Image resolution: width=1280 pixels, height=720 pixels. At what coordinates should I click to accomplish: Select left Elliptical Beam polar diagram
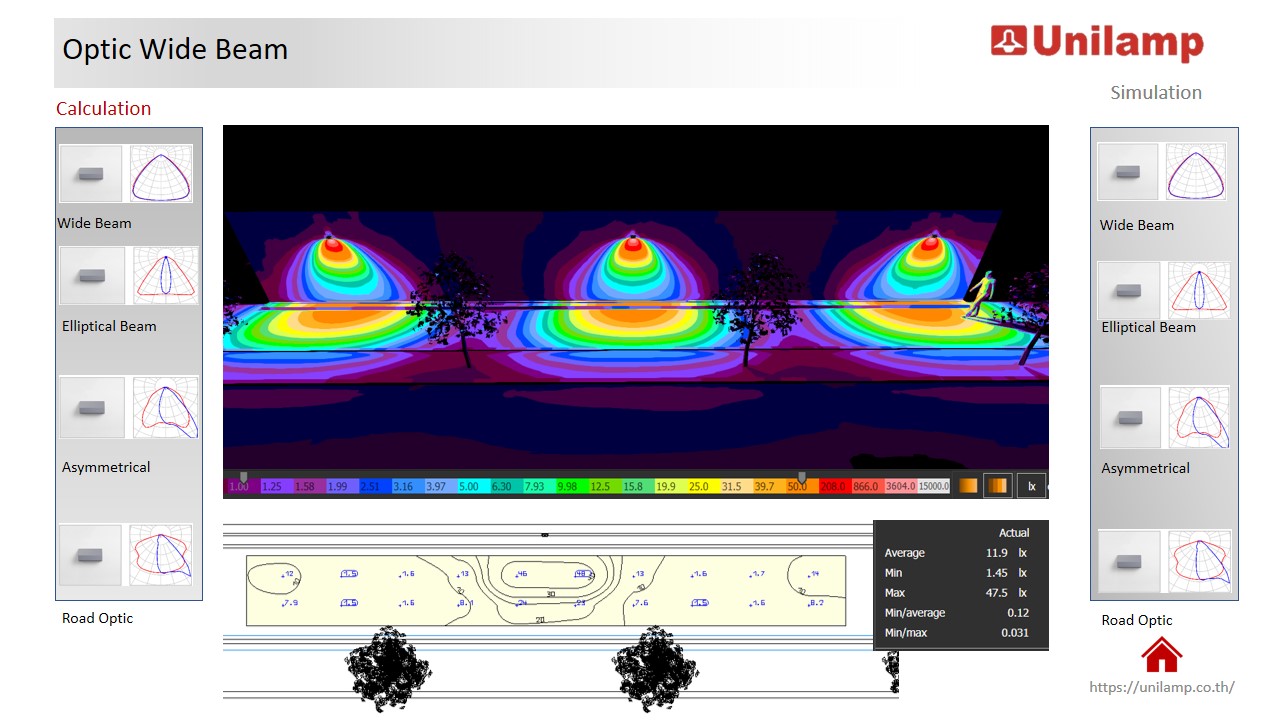tap(166, 275)
